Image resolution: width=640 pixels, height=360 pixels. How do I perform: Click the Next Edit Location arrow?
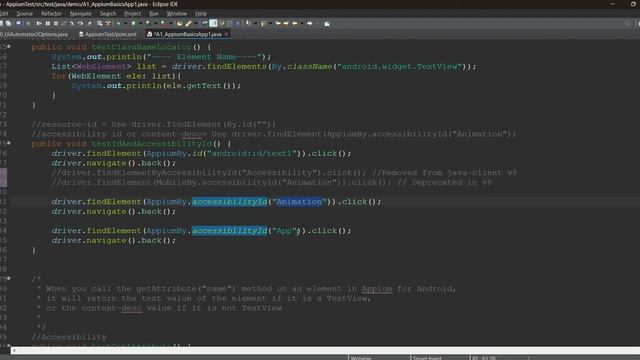click(286, 23)
